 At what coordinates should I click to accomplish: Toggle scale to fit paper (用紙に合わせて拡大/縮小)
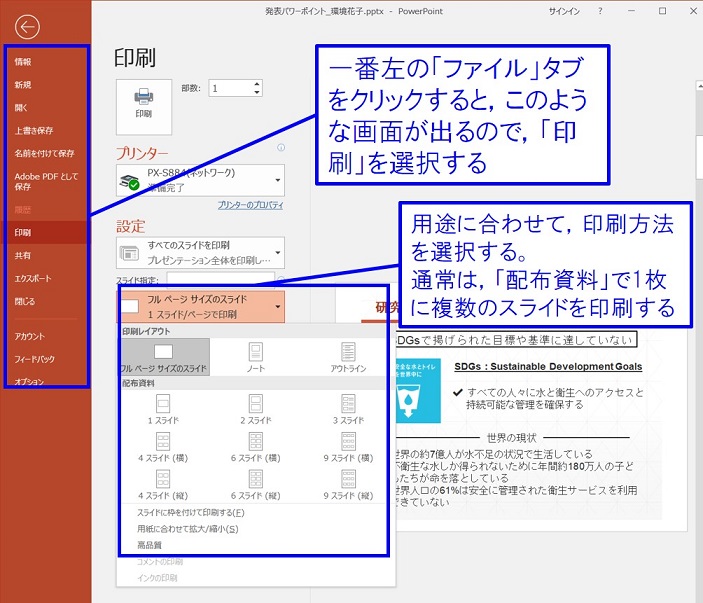click(180, 529)
